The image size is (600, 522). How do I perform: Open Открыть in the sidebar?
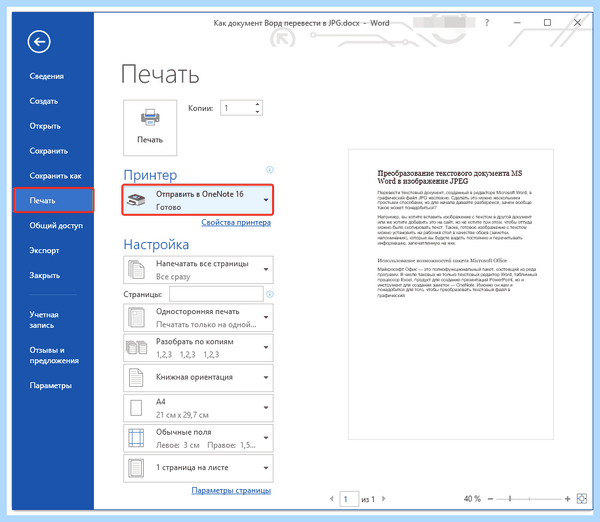pyautogui.click(x=45, y=126)
